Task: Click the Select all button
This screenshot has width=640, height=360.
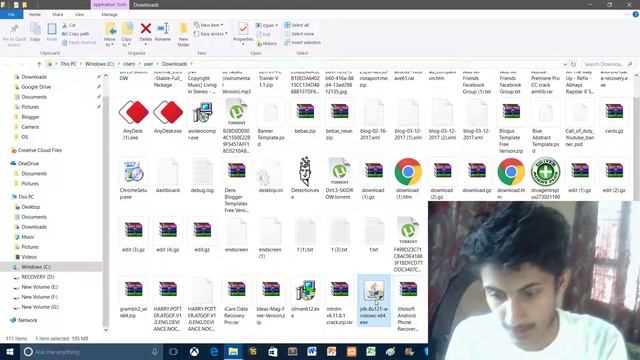Action: coord(297,25)
